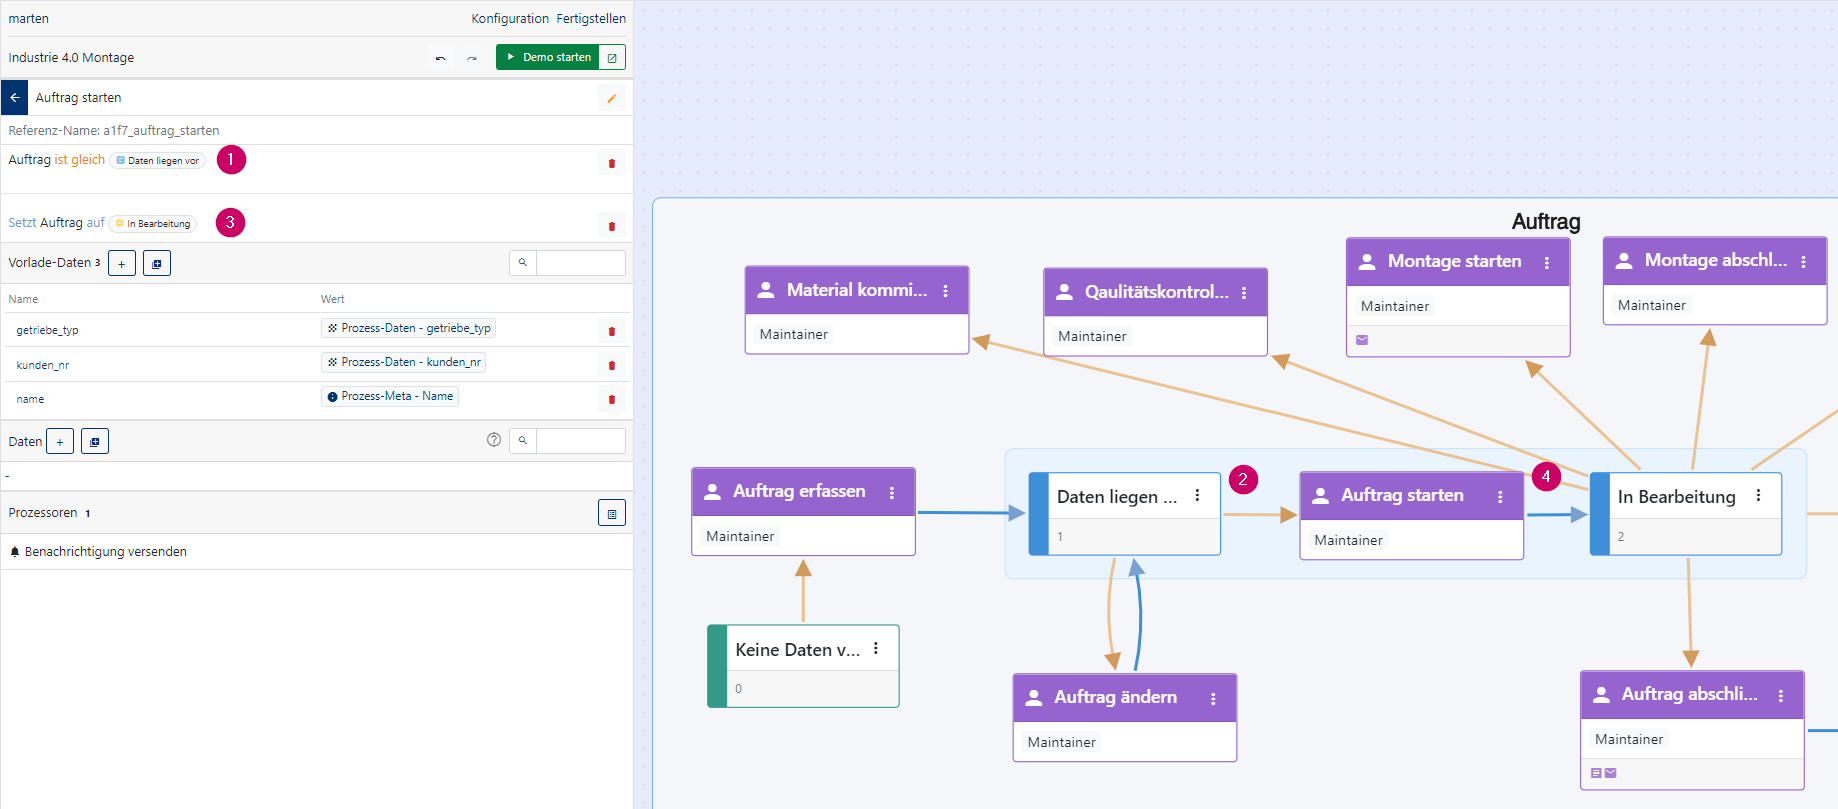Click the 'marten' label in the header
The width and height of the screenshot is (1838, 809).
(28, 19)
